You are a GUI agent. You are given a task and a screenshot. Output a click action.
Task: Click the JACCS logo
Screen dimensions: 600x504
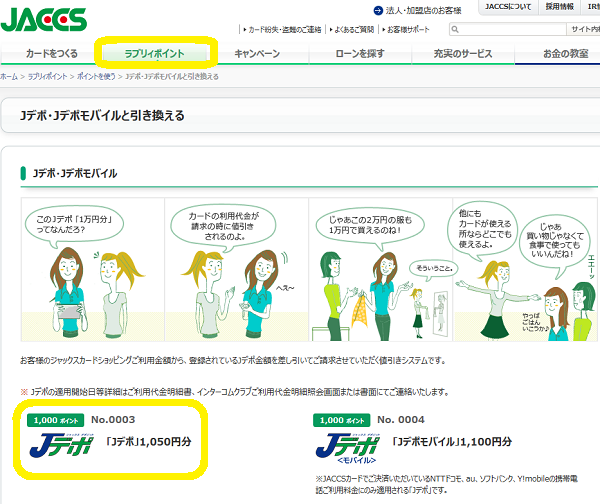[44, 20]
